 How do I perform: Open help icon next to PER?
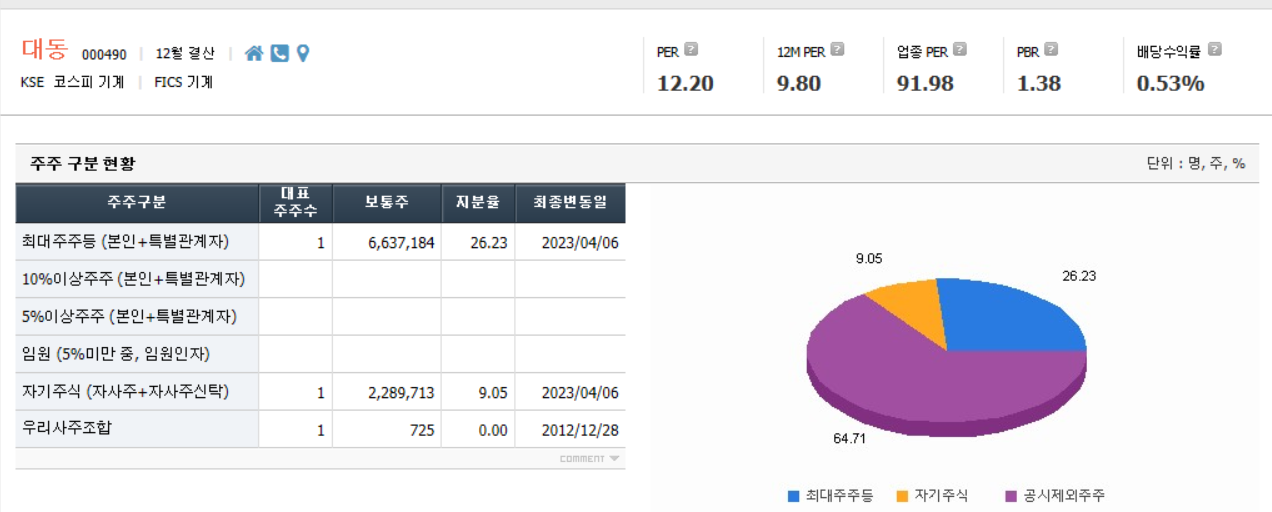pos(691,49)
